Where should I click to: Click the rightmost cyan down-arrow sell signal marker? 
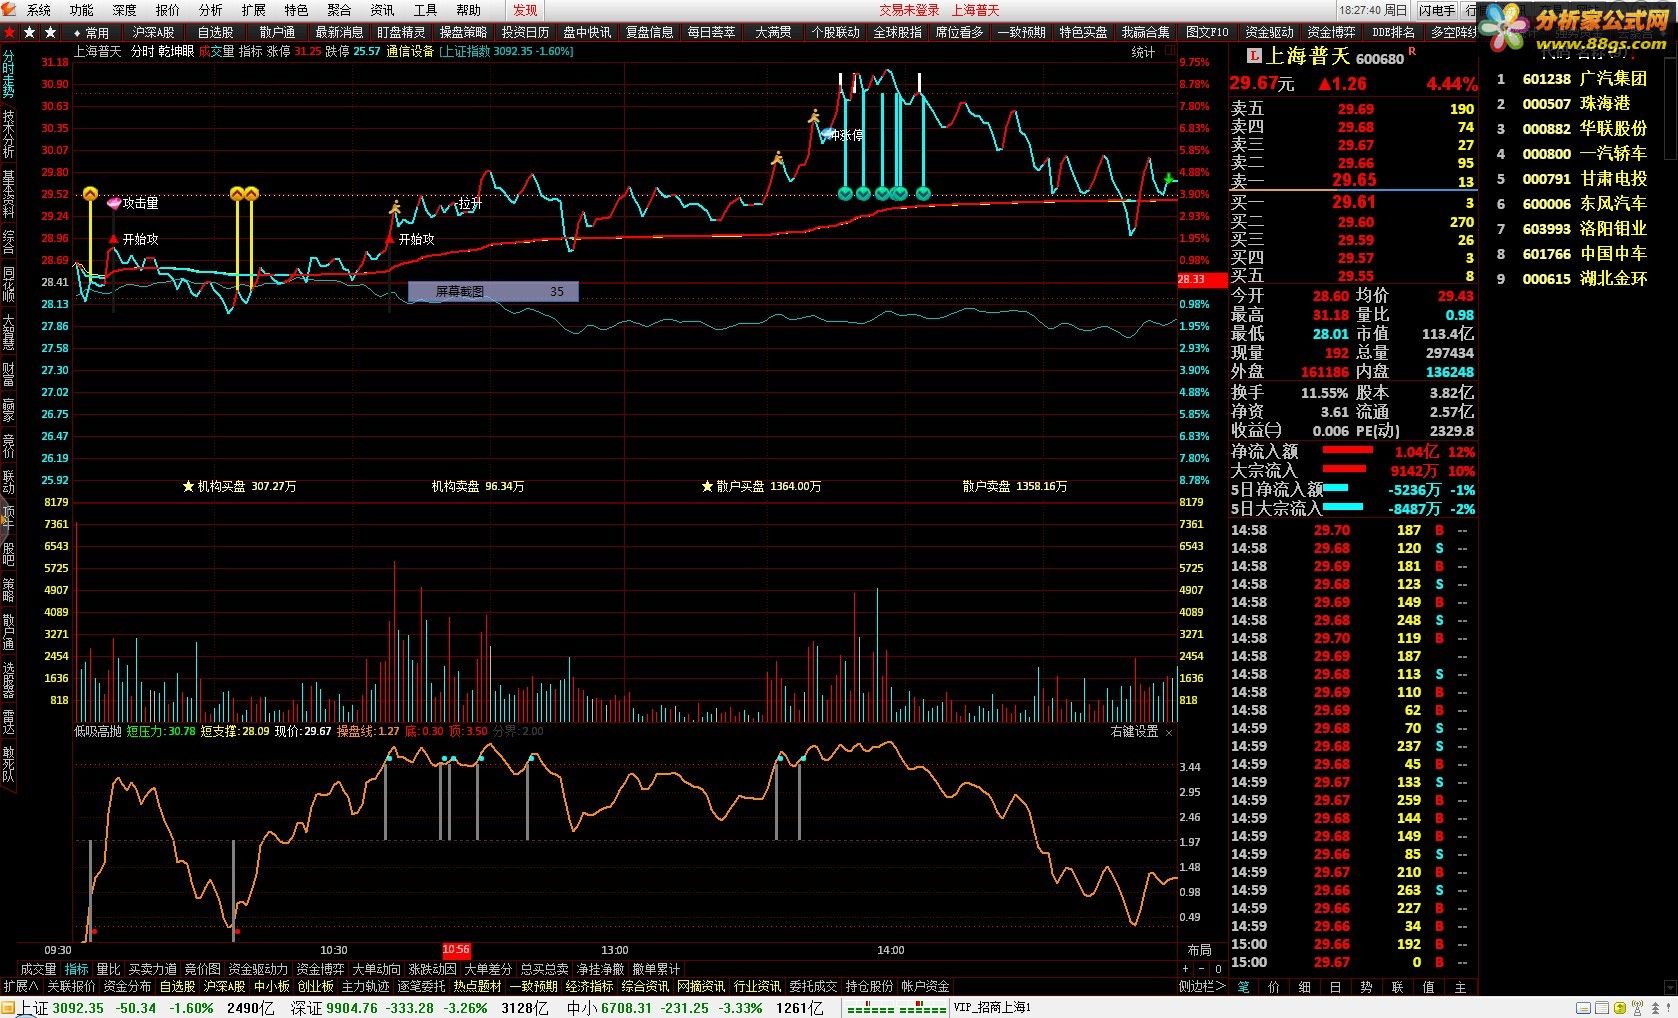pos(923,193)
